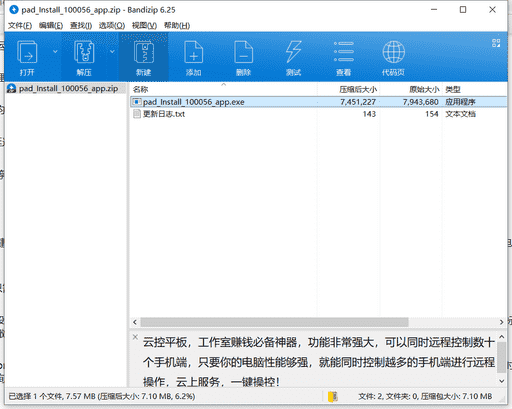Click the yellow archive icon in status bar
Viewport: 512px width, 409px height.
pos(332,396)
